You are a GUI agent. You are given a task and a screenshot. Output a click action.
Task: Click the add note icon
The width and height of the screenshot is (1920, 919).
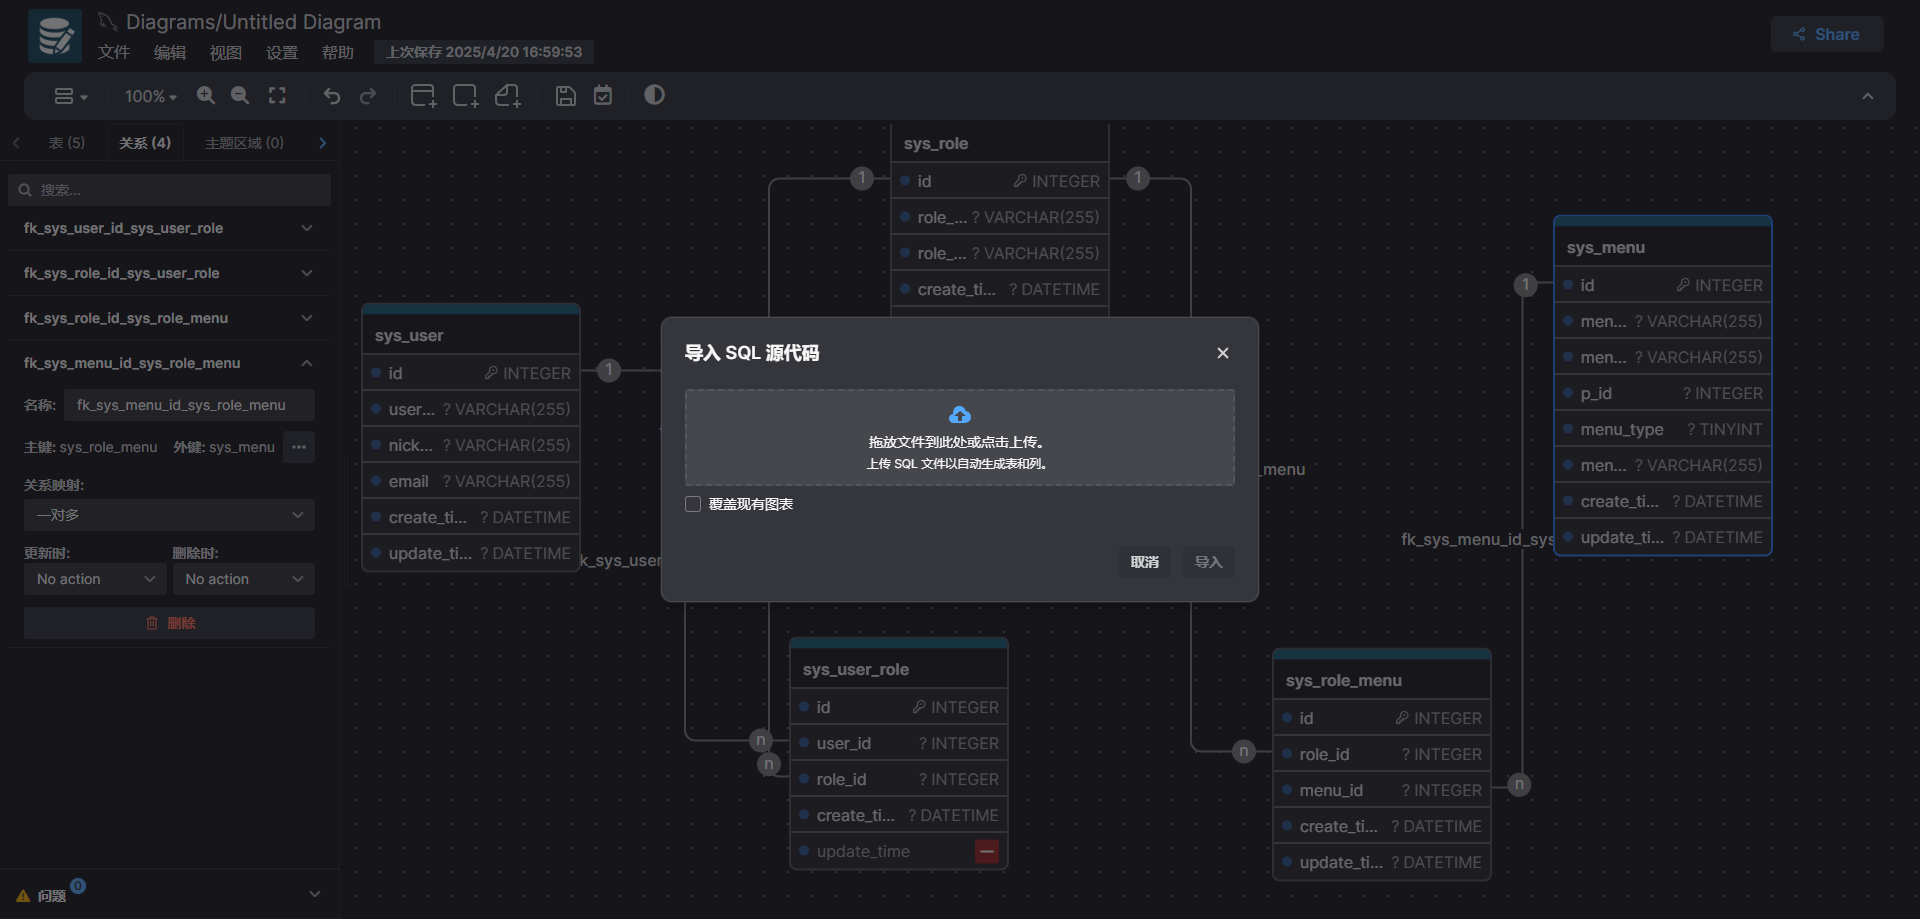pos(508,96)
